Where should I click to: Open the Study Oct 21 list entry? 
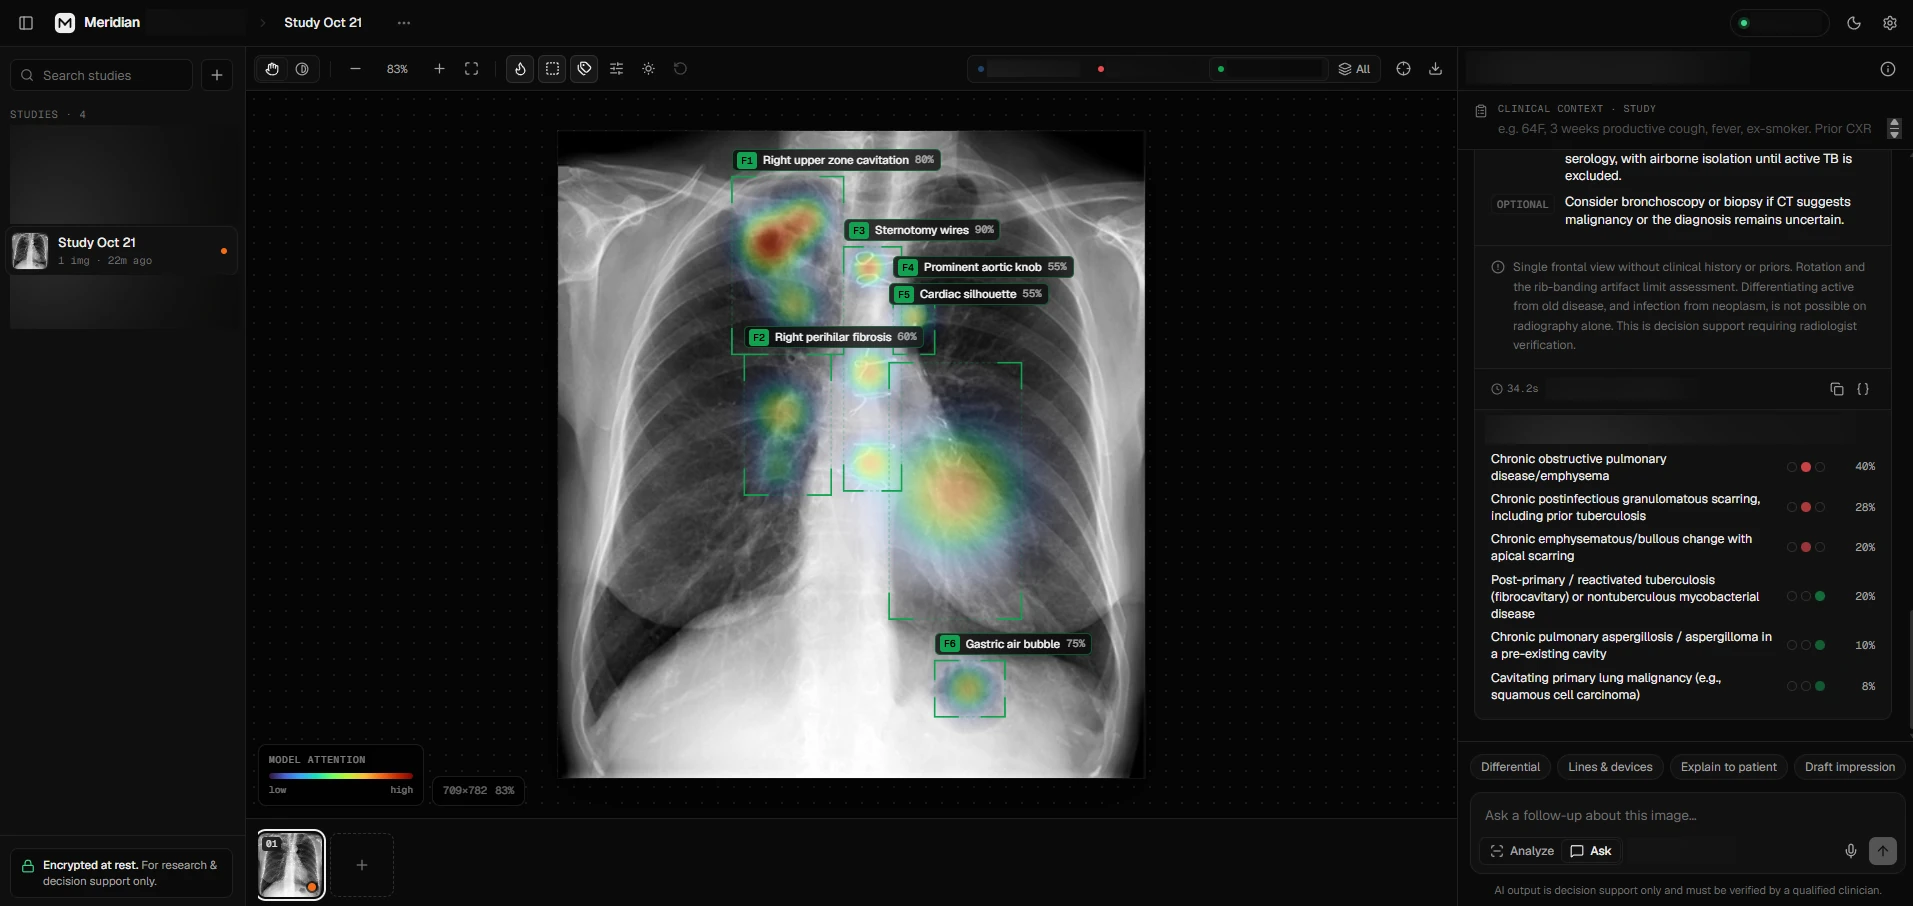[x=123, y=251]
